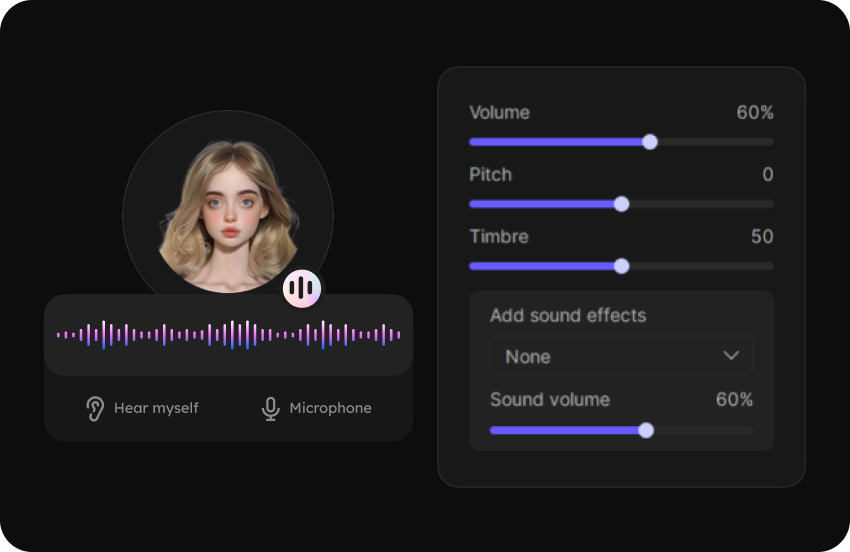Toggle the Microphone label

pyautogui.click(x=330, y=408)
